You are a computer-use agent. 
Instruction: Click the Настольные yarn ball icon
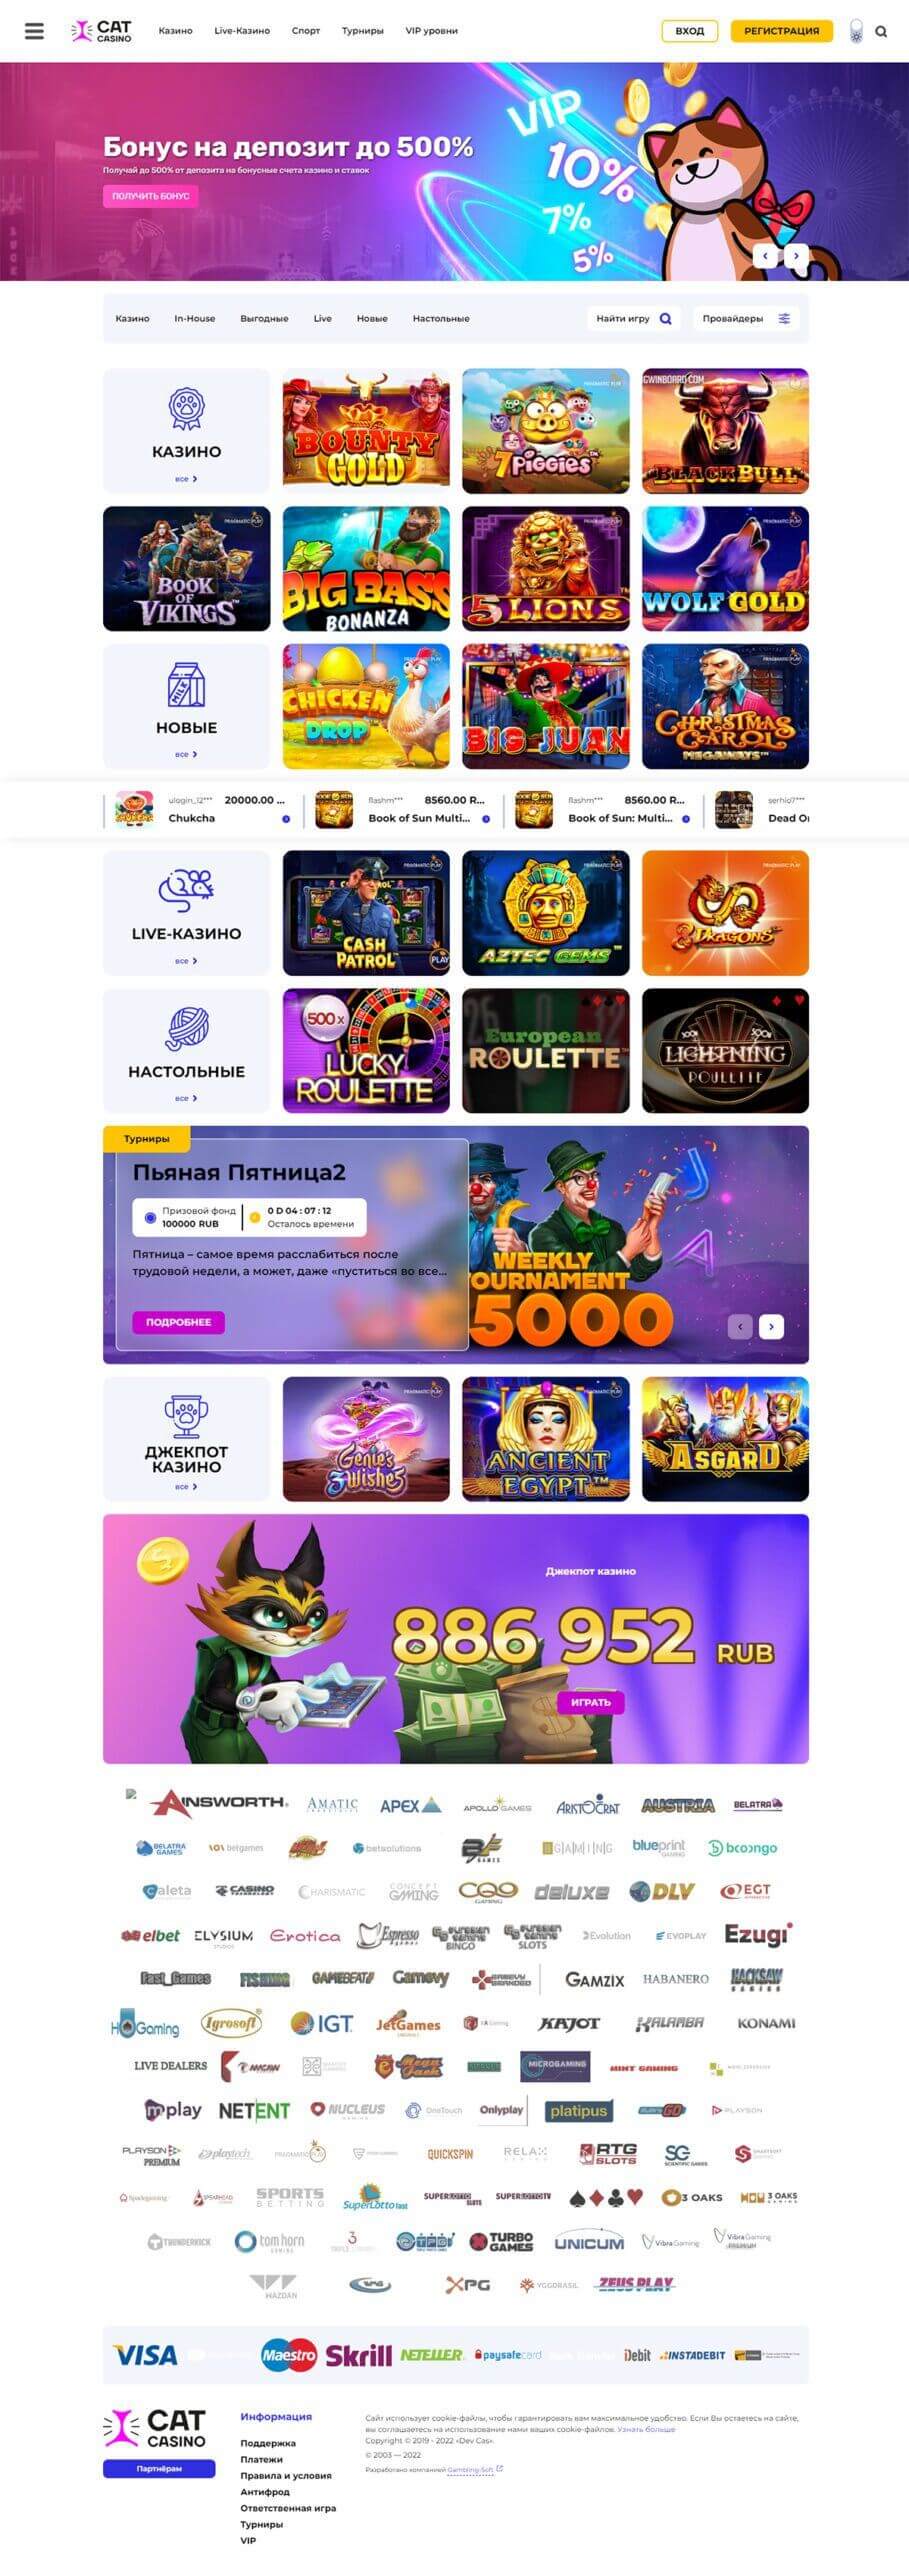pyautogui.click(x=186, y=1028)
